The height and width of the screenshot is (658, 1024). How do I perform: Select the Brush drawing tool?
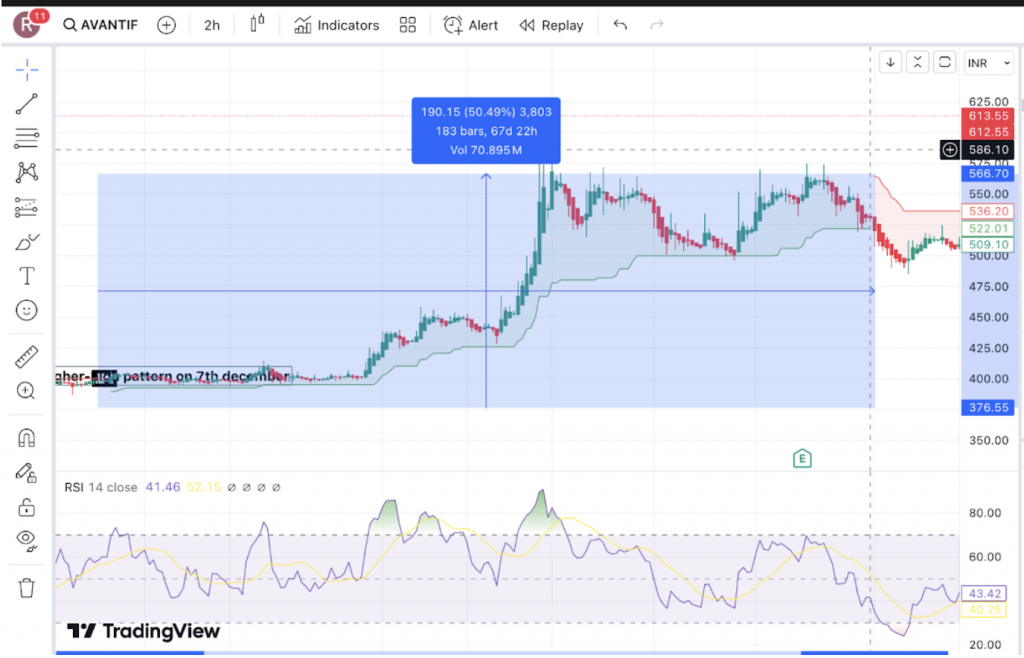(26, 240)
